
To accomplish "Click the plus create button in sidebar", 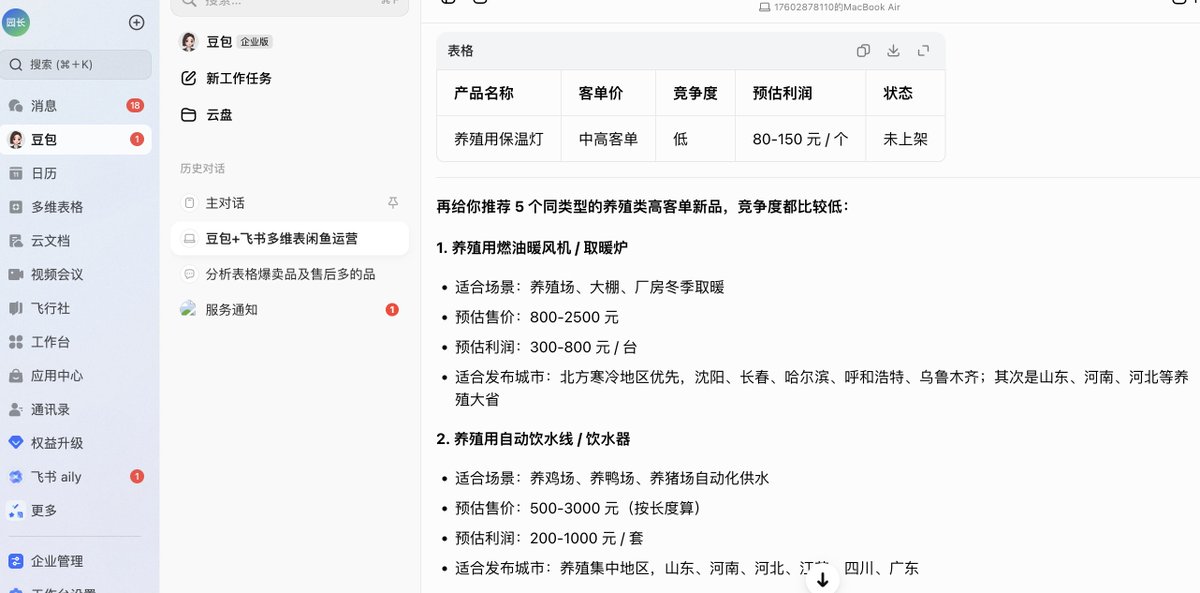I will (x=137, y=23).
